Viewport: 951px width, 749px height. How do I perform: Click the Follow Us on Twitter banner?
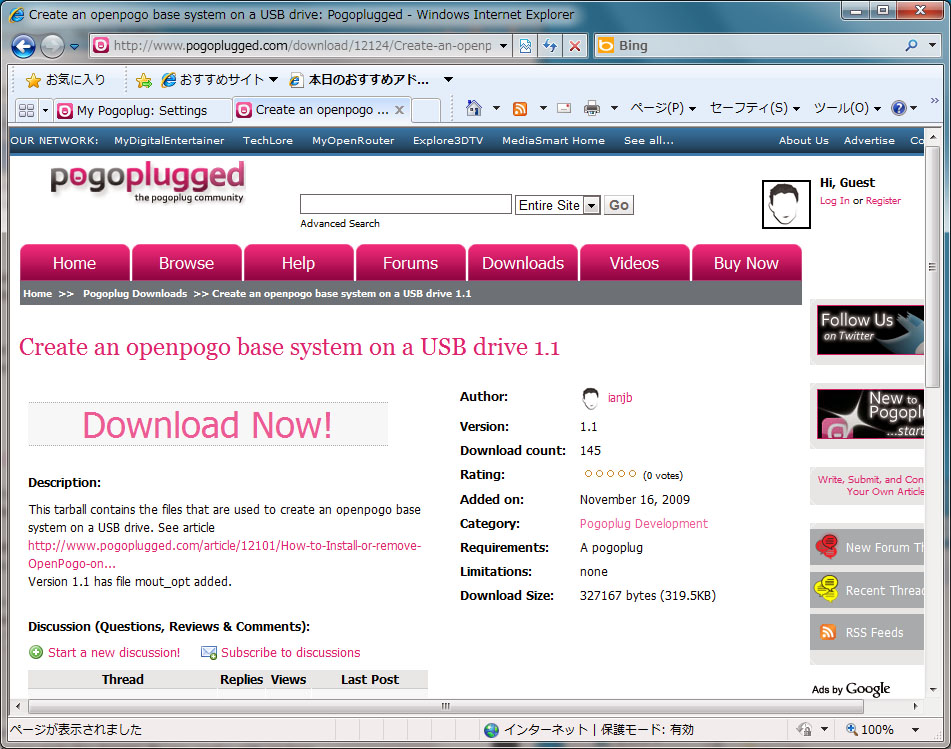pos(870,330)
